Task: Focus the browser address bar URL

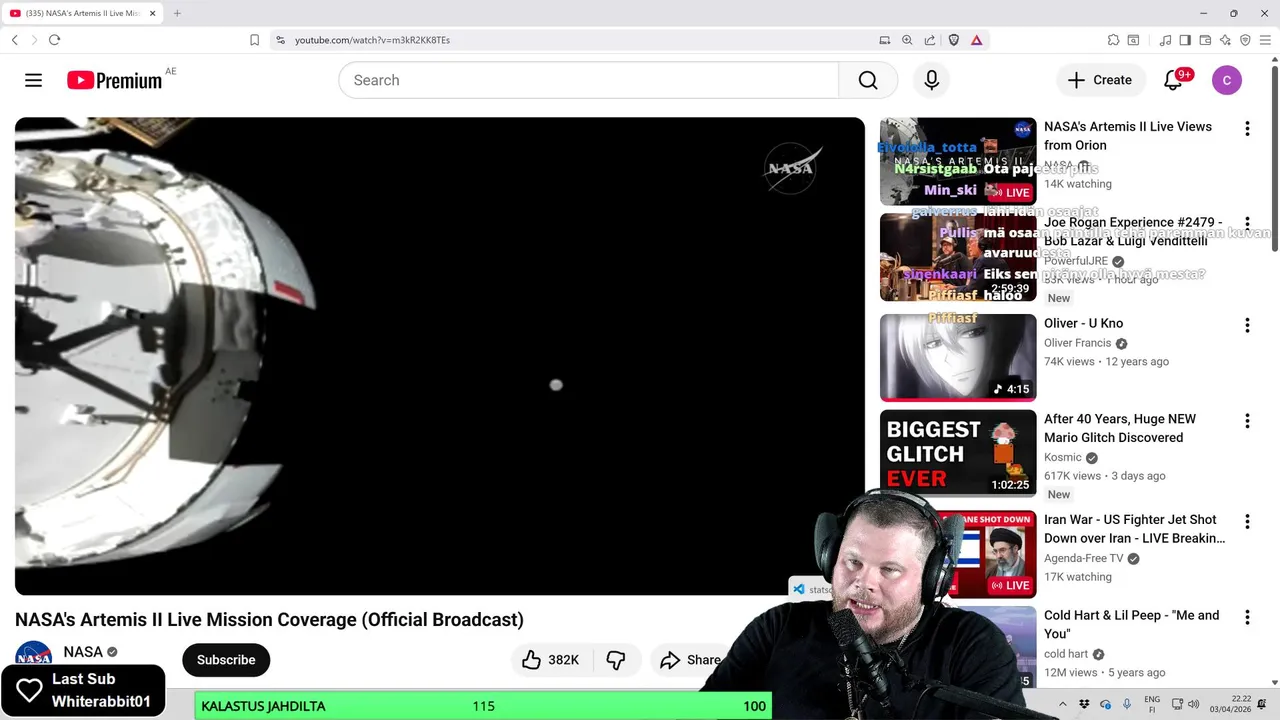Action: tap(372, 40)
